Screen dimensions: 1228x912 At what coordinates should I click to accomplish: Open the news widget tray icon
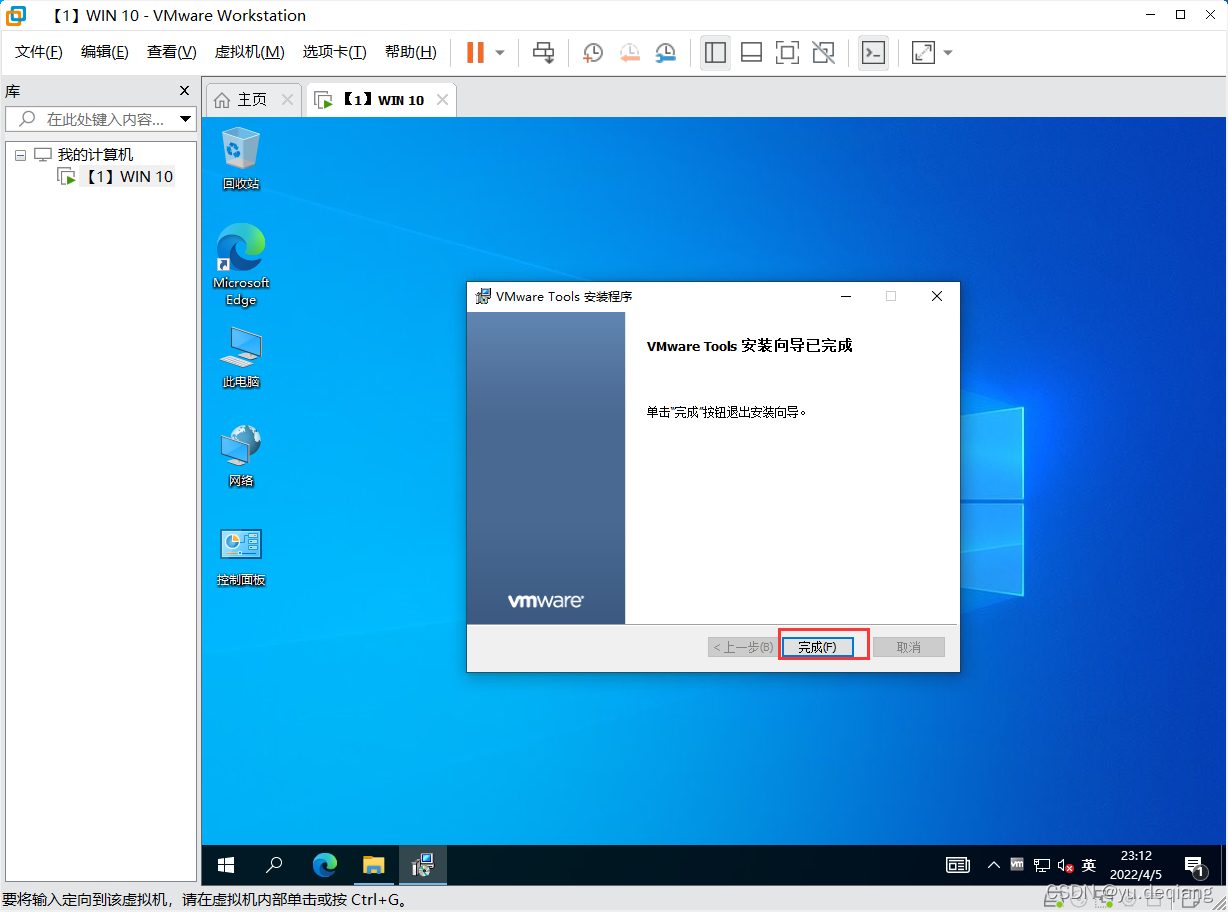pyautogui.click(x=958, y=865)
